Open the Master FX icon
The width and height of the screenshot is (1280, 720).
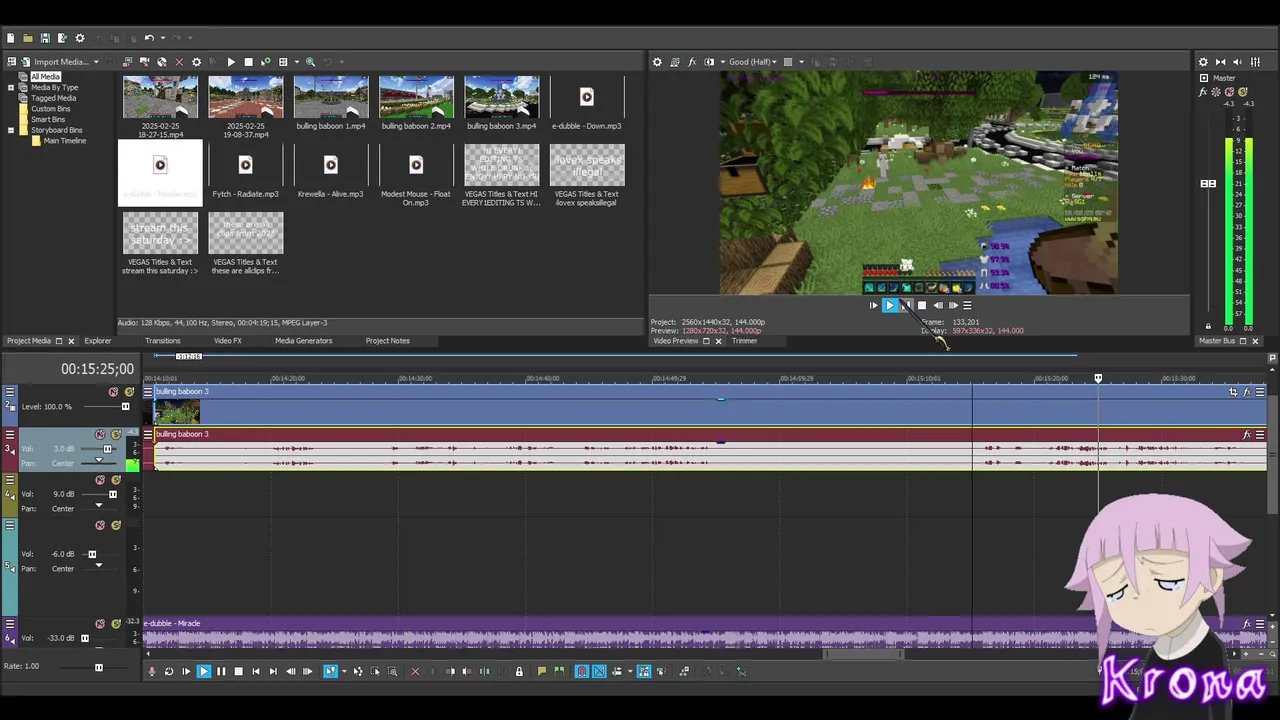pos(1204,92)
